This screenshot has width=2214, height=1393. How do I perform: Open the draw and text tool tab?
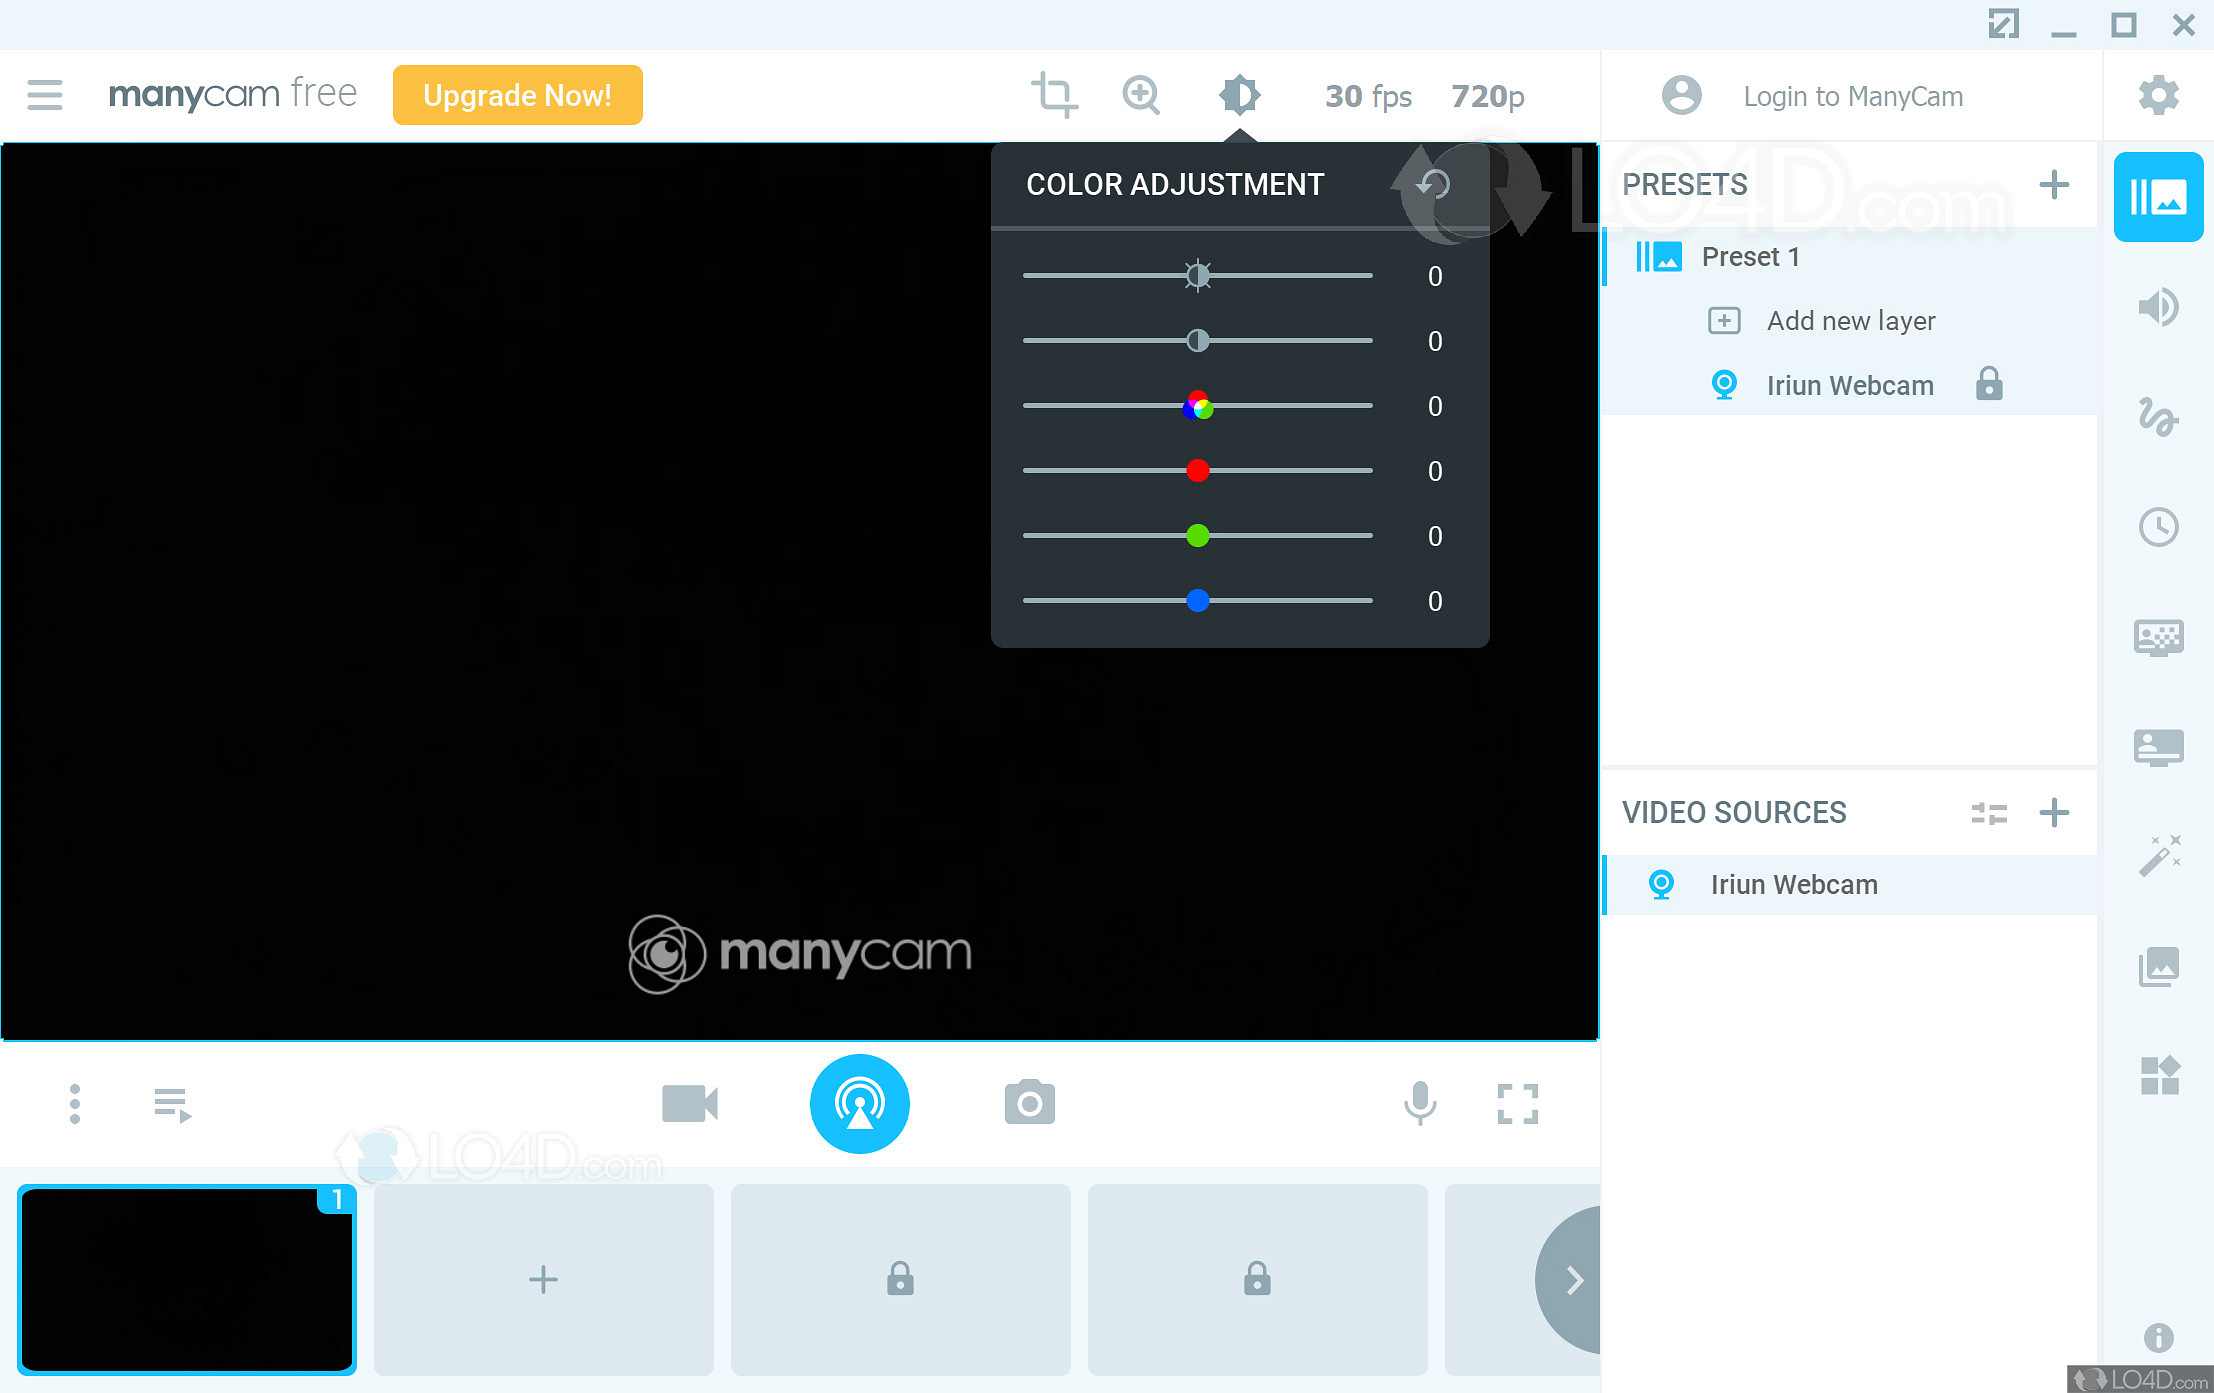(2158, 417)
